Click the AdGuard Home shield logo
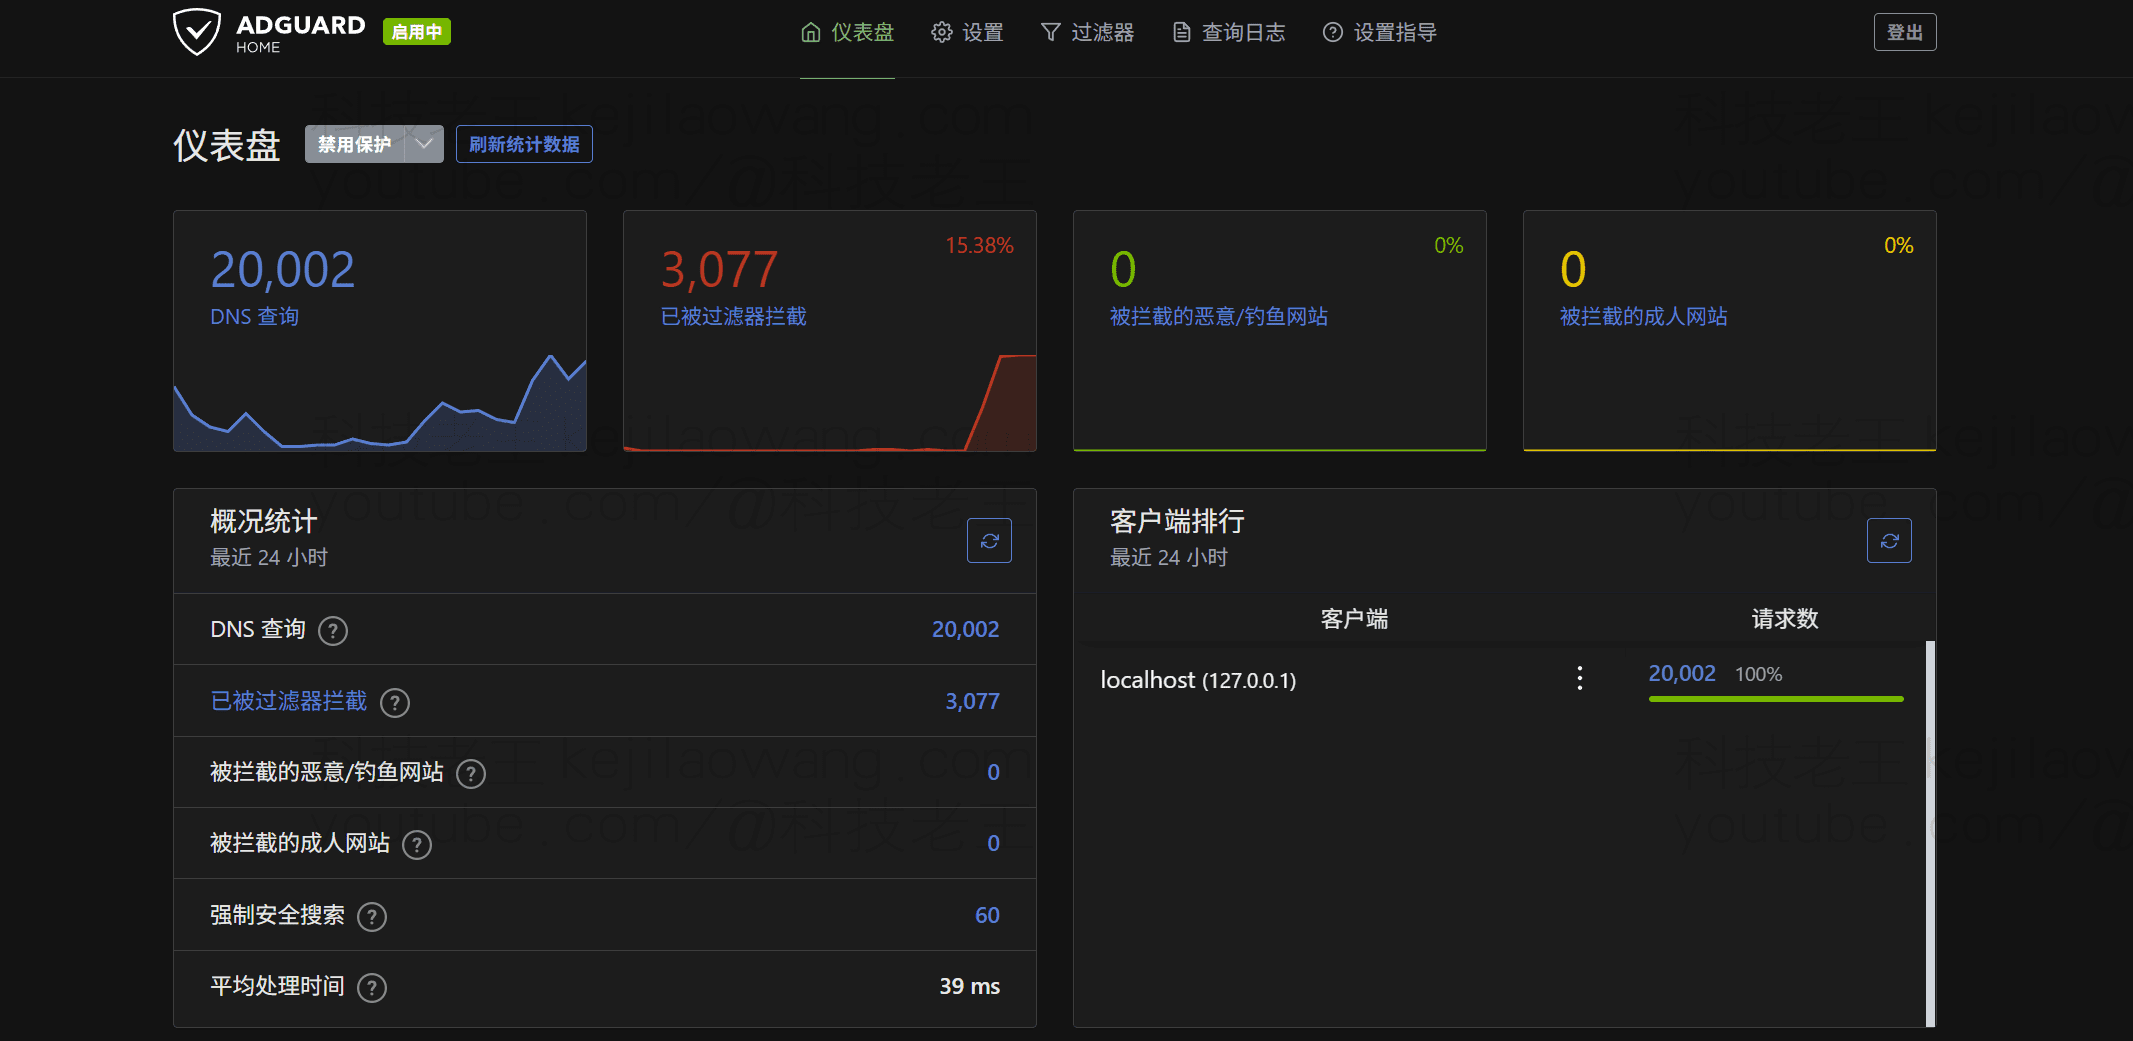2133x1041 pixels. point(196,32)
